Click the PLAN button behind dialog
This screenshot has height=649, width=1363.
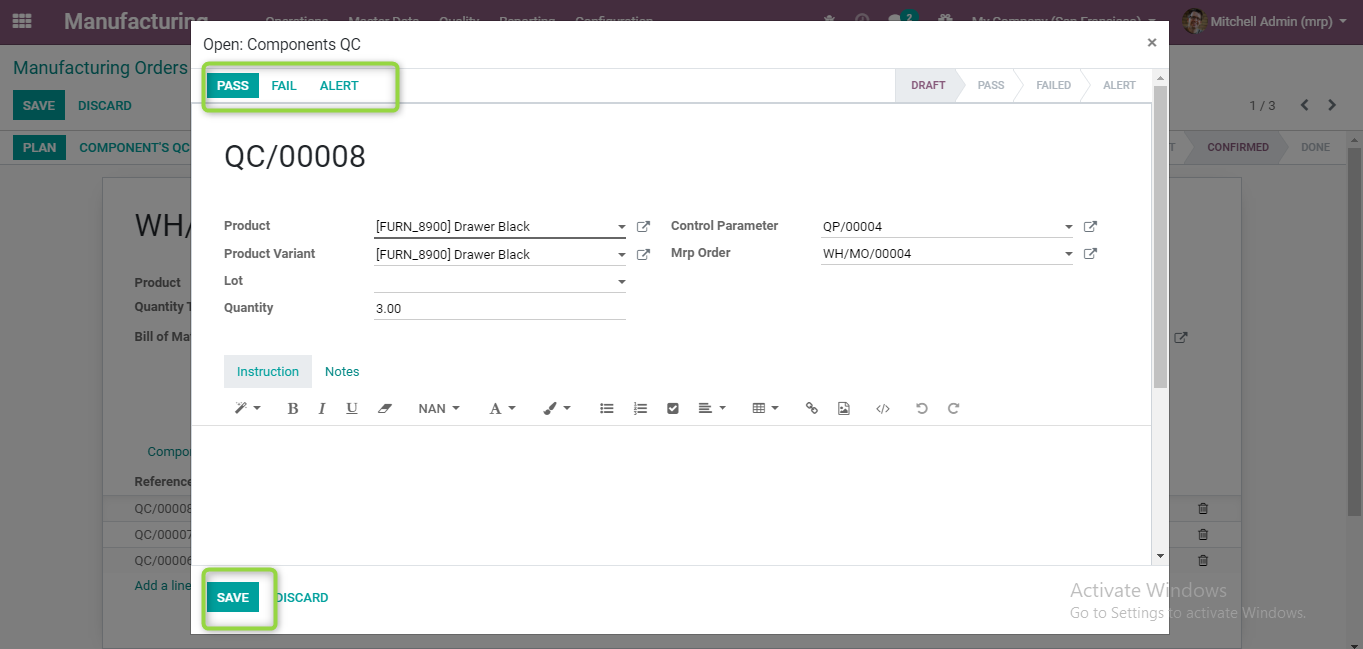point(39,147)
